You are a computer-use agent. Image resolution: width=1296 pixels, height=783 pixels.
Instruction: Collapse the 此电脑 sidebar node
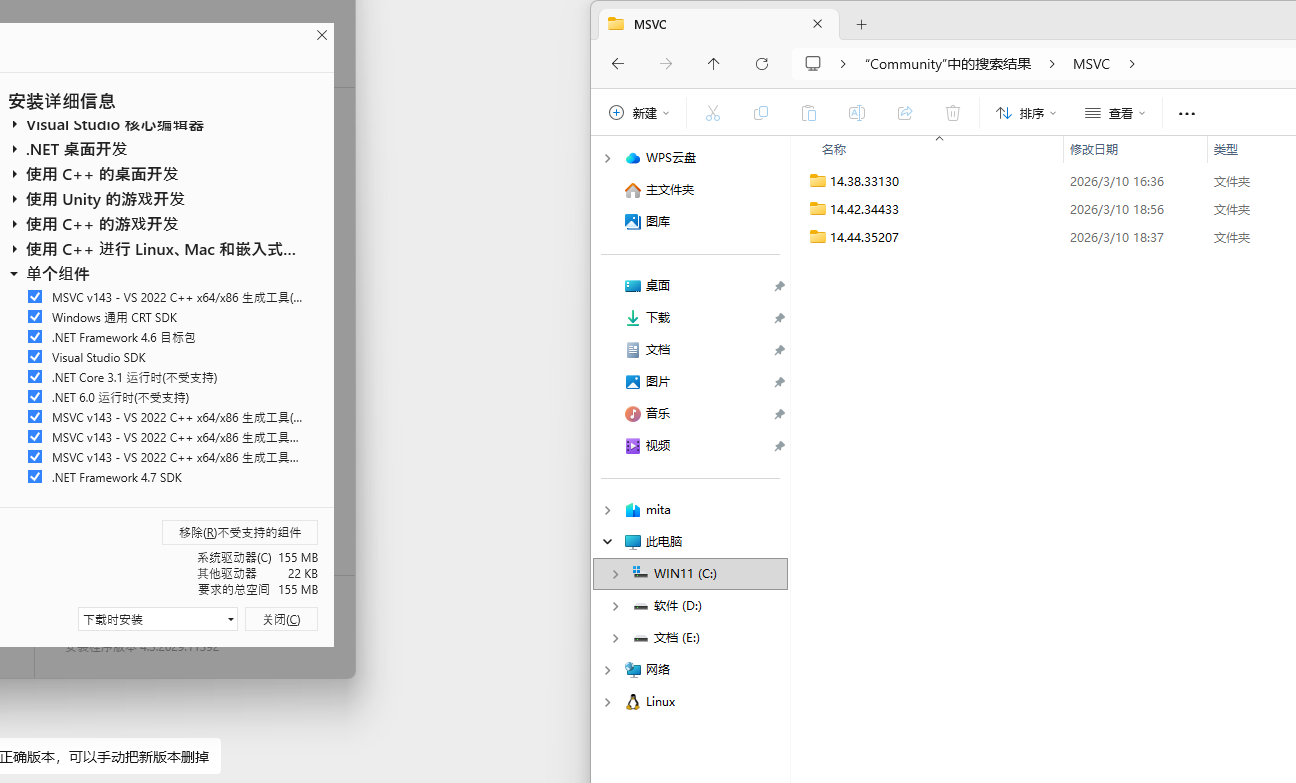point(608,542)
